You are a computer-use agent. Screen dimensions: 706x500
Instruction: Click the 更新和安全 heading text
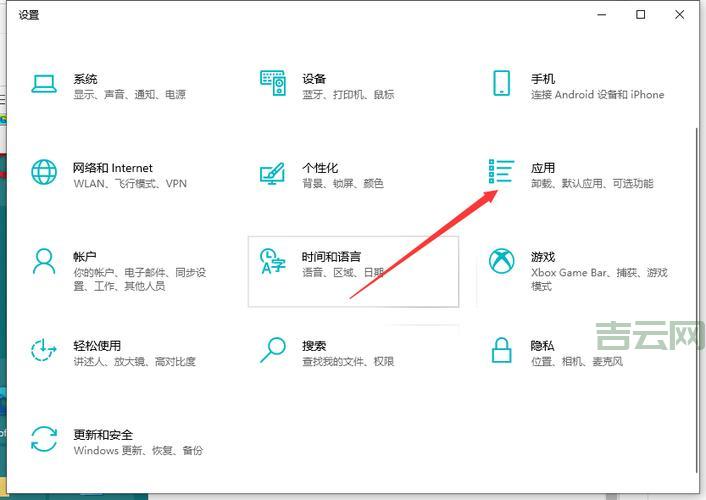[103, 435]
